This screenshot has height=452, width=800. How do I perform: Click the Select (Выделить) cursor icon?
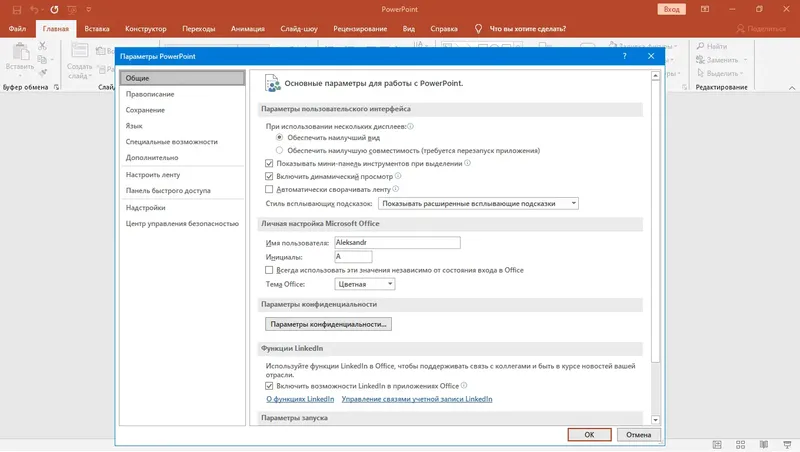click(701, 73)
